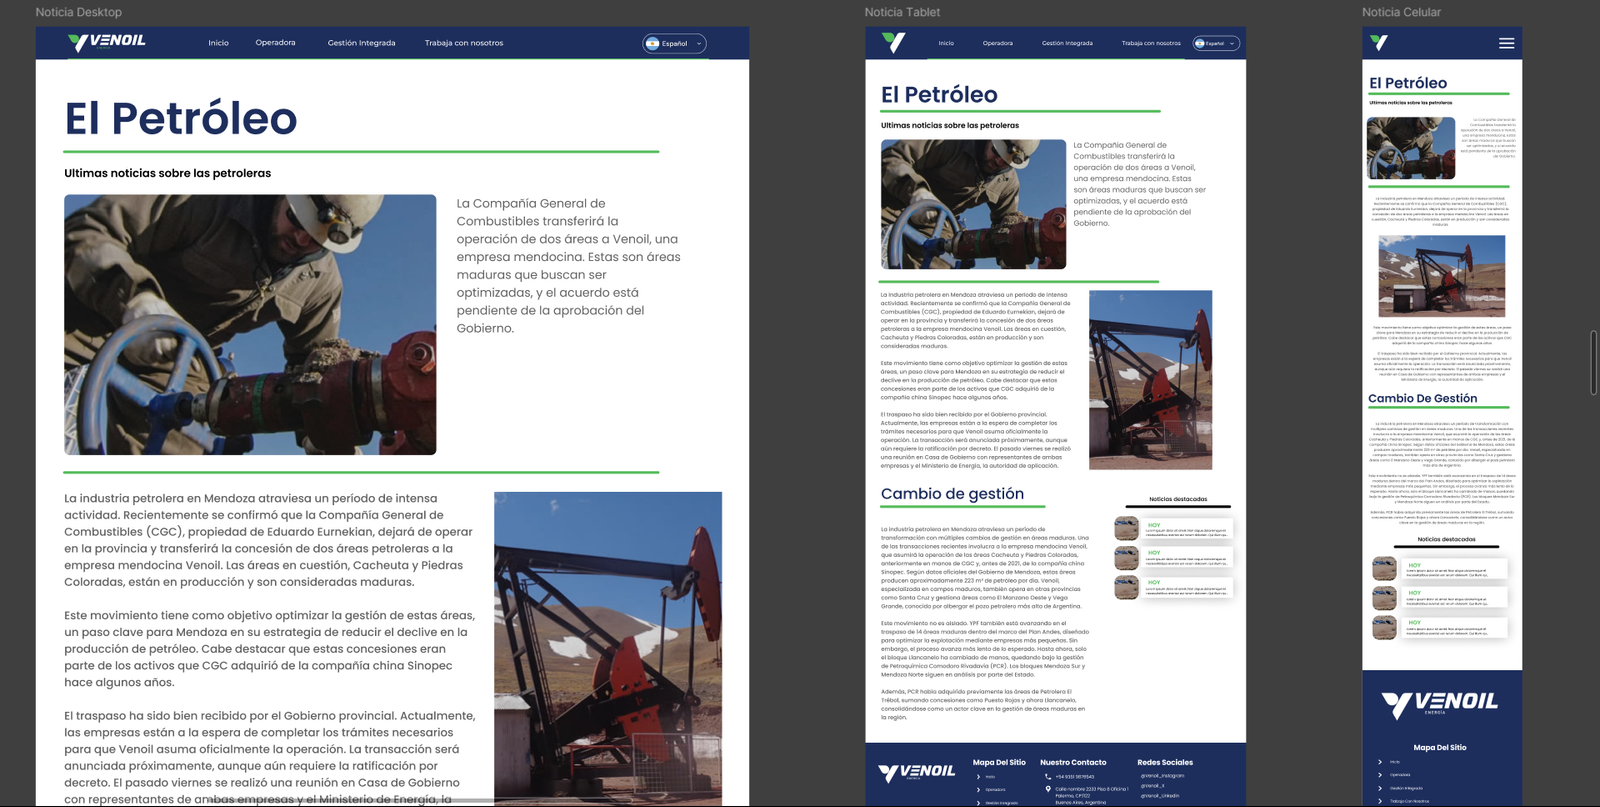The height and width of the screenshot is (807, 1600).
Task: Click the phone icon in tablet footer
Action: pos(1047,776)
